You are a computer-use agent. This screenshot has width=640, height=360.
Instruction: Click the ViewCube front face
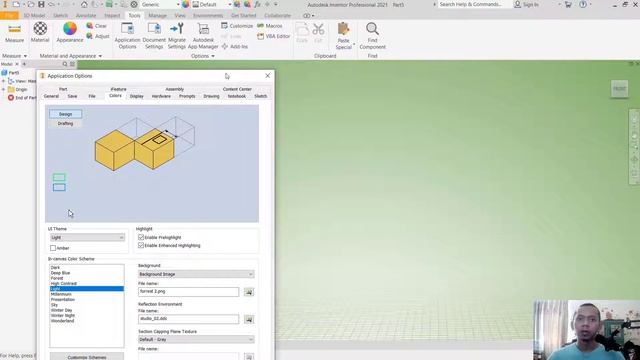point(619,89)
